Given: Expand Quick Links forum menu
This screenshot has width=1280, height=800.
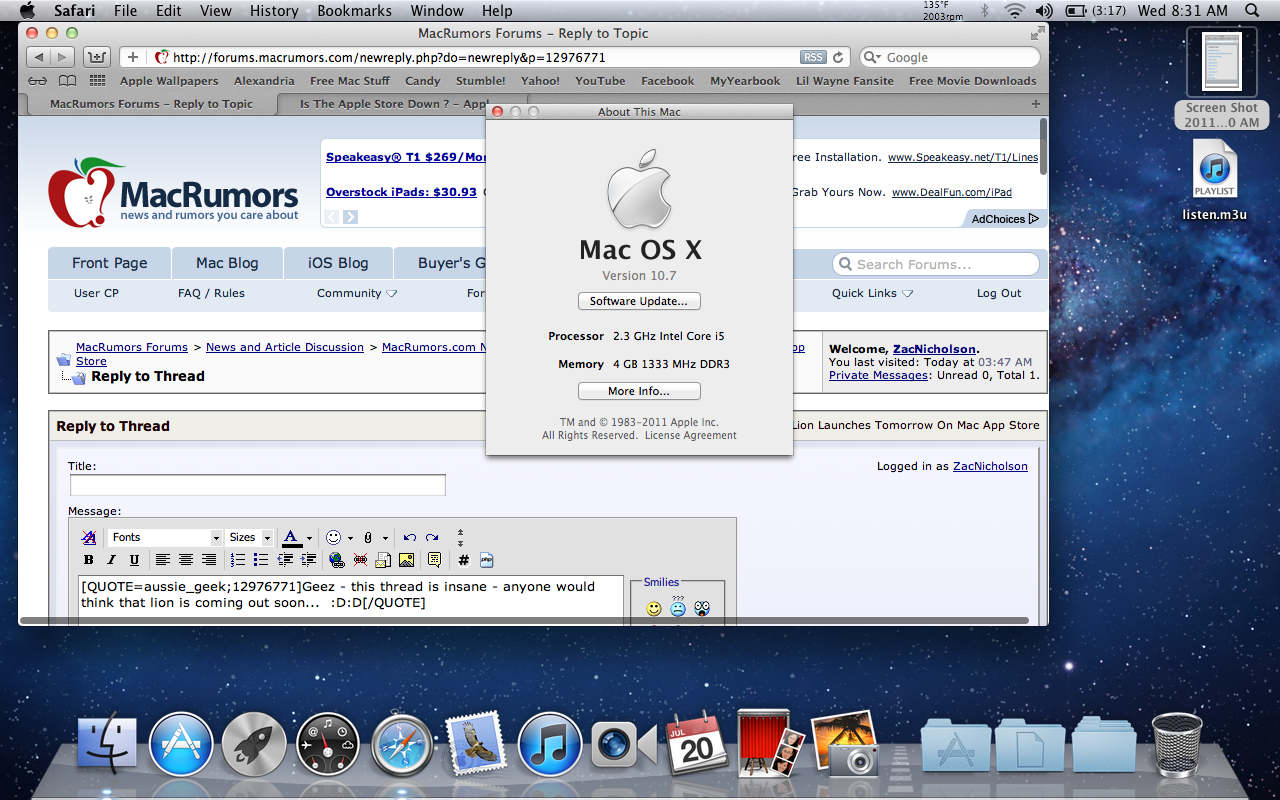Looking at the screenshot, I should [873, 293].
